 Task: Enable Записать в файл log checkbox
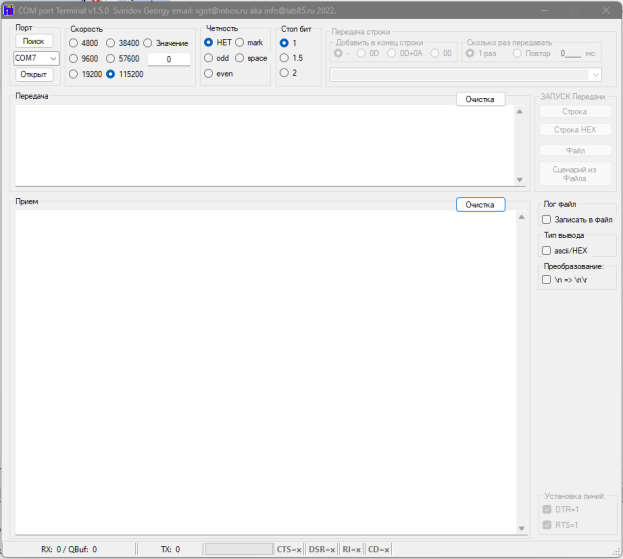(546, 219)
